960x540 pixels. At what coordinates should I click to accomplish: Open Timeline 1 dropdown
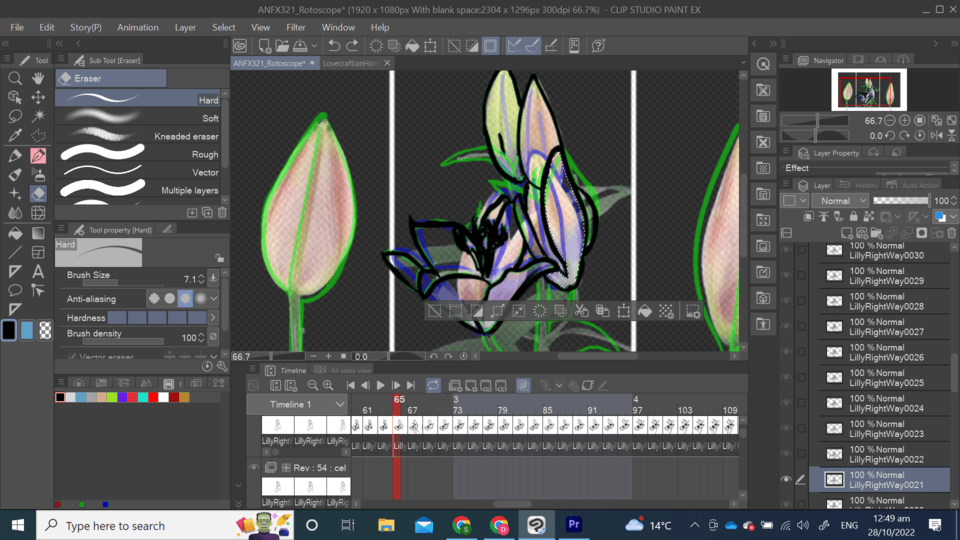click(299, 404)
